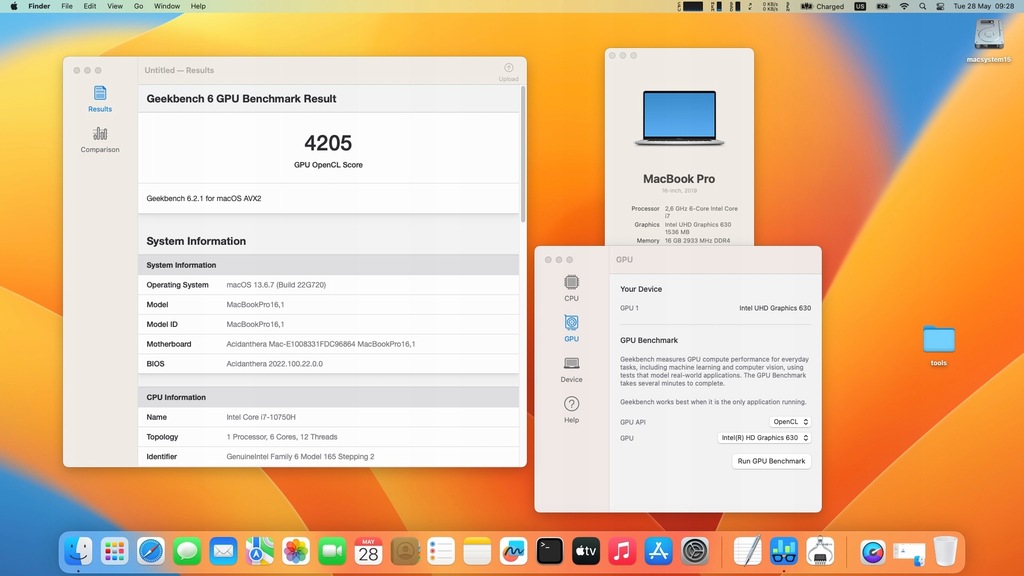Click the results window vertical scrollbar
The height and width of the screenshot is (576, 1024).
[x=522, y=155]
